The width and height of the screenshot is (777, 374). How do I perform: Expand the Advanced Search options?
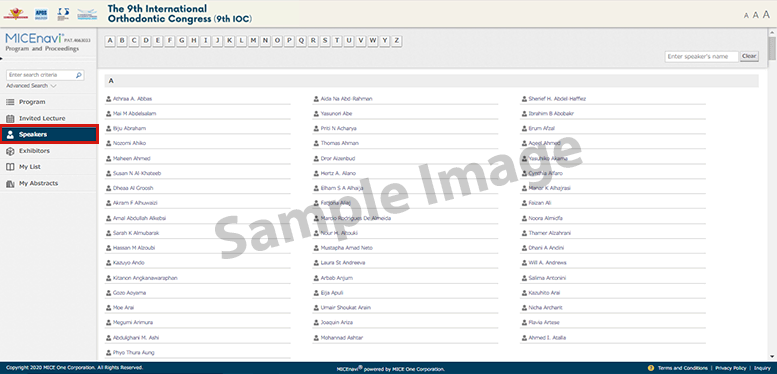[x=31, y=86]
